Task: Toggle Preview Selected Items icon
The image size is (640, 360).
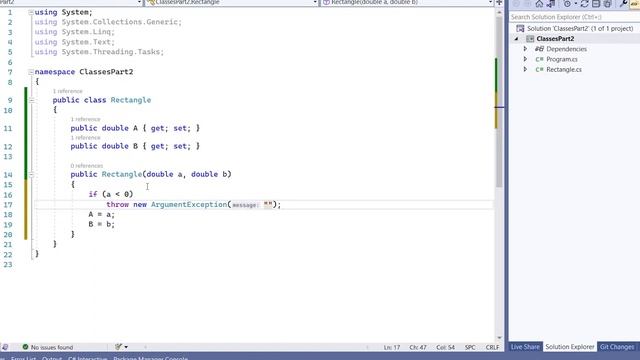Action: point(635,4)
